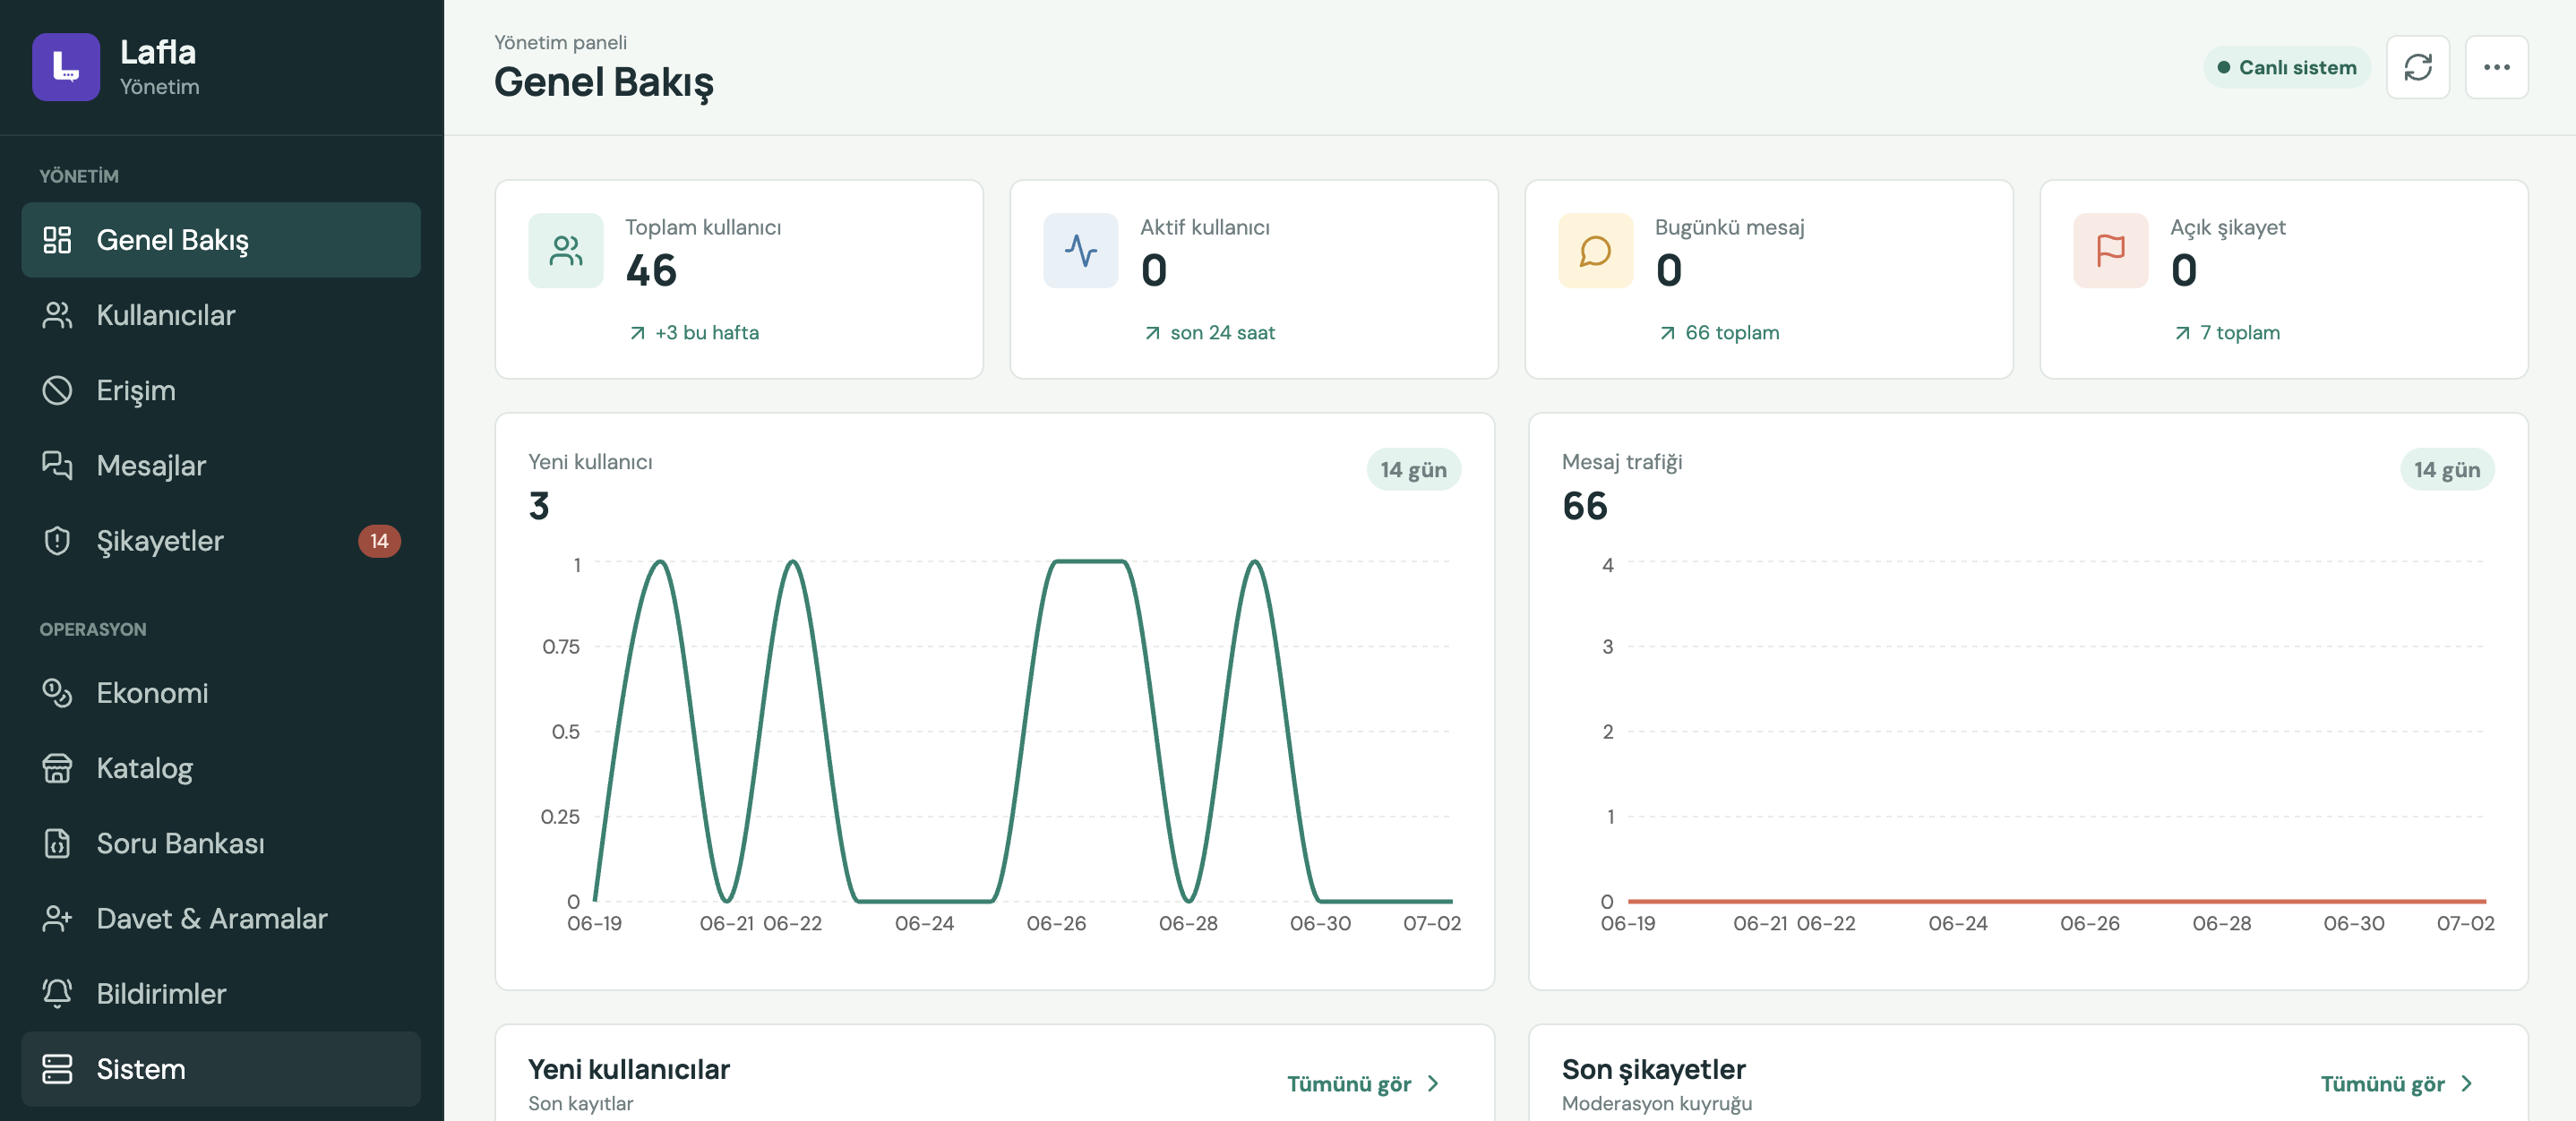Click the refresh icon button in the header
Image resolution: width=2576 pixels, height=1121 pixels.
[x=2417, y=67]
